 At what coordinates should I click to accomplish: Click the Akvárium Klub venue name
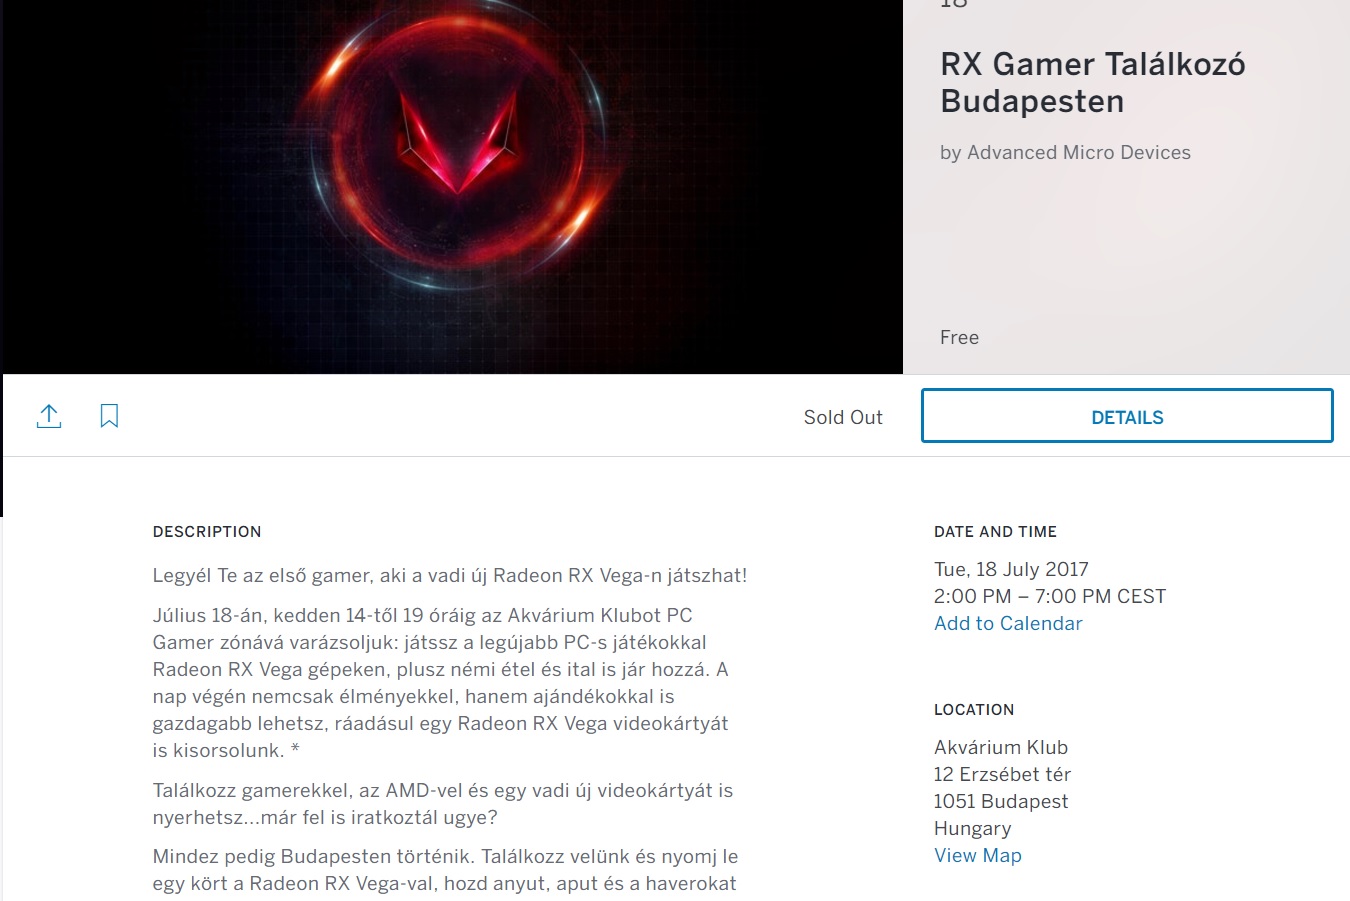point(1001,747)
